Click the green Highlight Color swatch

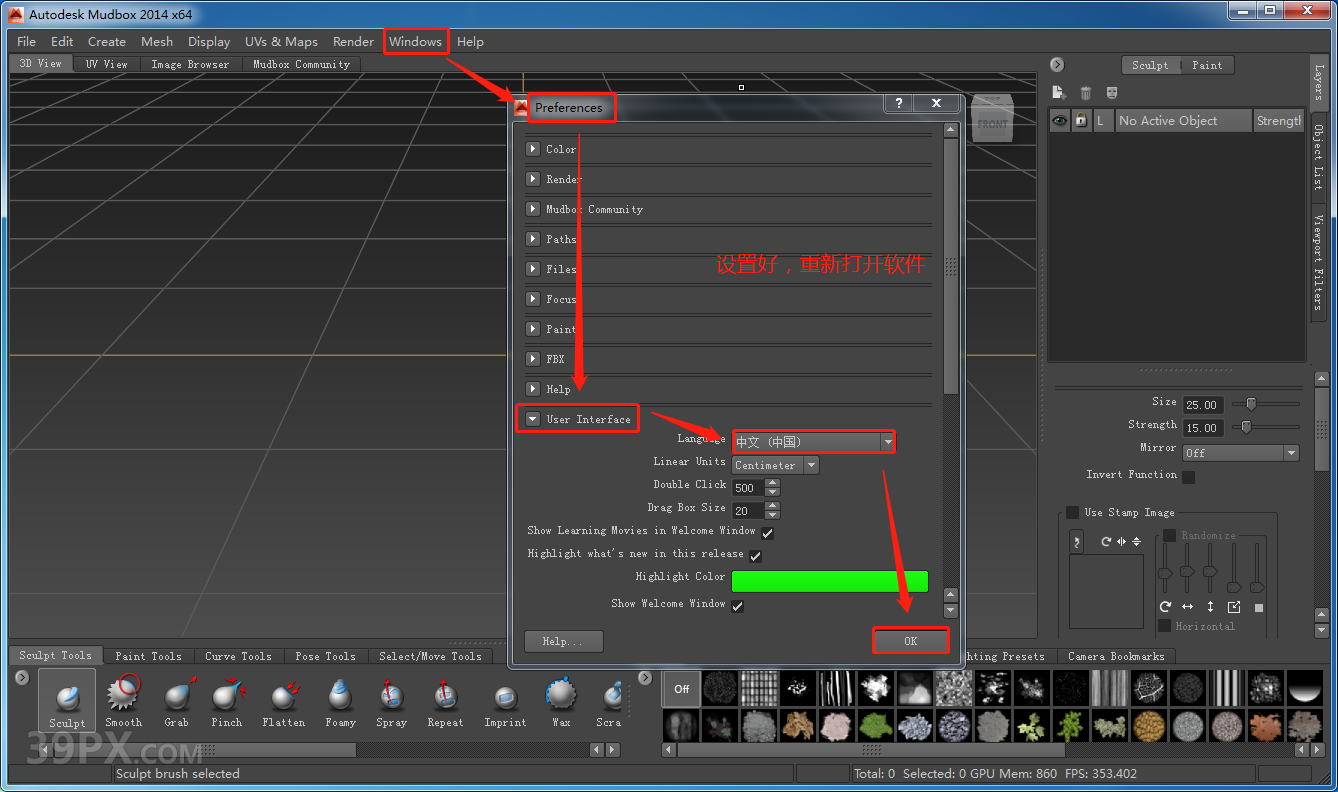(830, 580)
